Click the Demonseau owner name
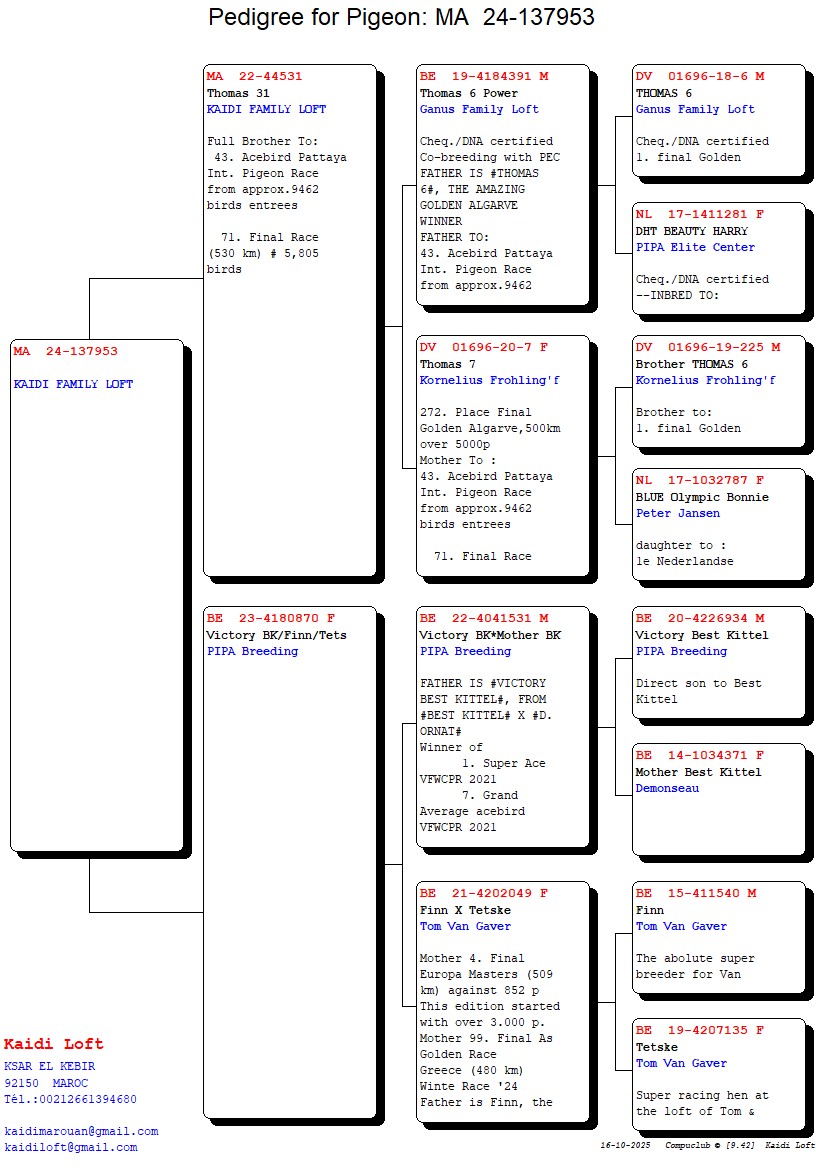 pos(667,788)
